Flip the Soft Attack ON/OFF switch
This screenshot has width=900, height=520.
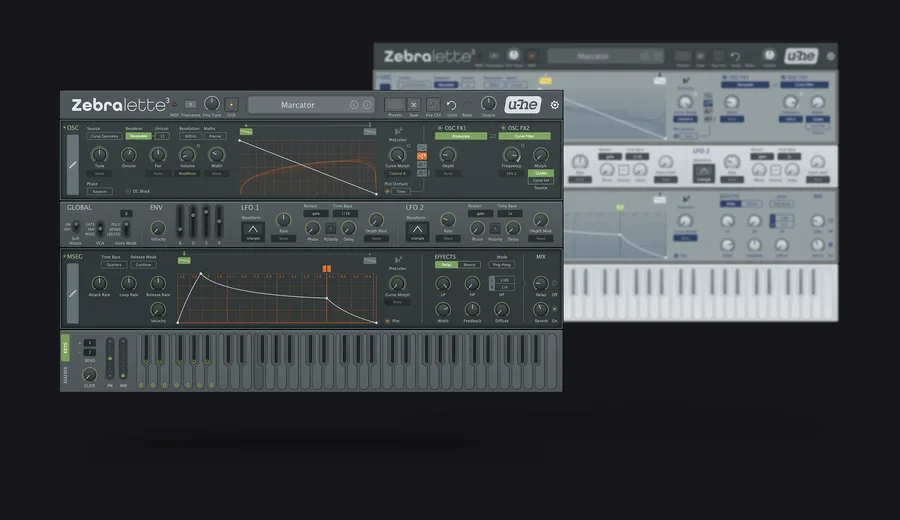pos(76,226)
